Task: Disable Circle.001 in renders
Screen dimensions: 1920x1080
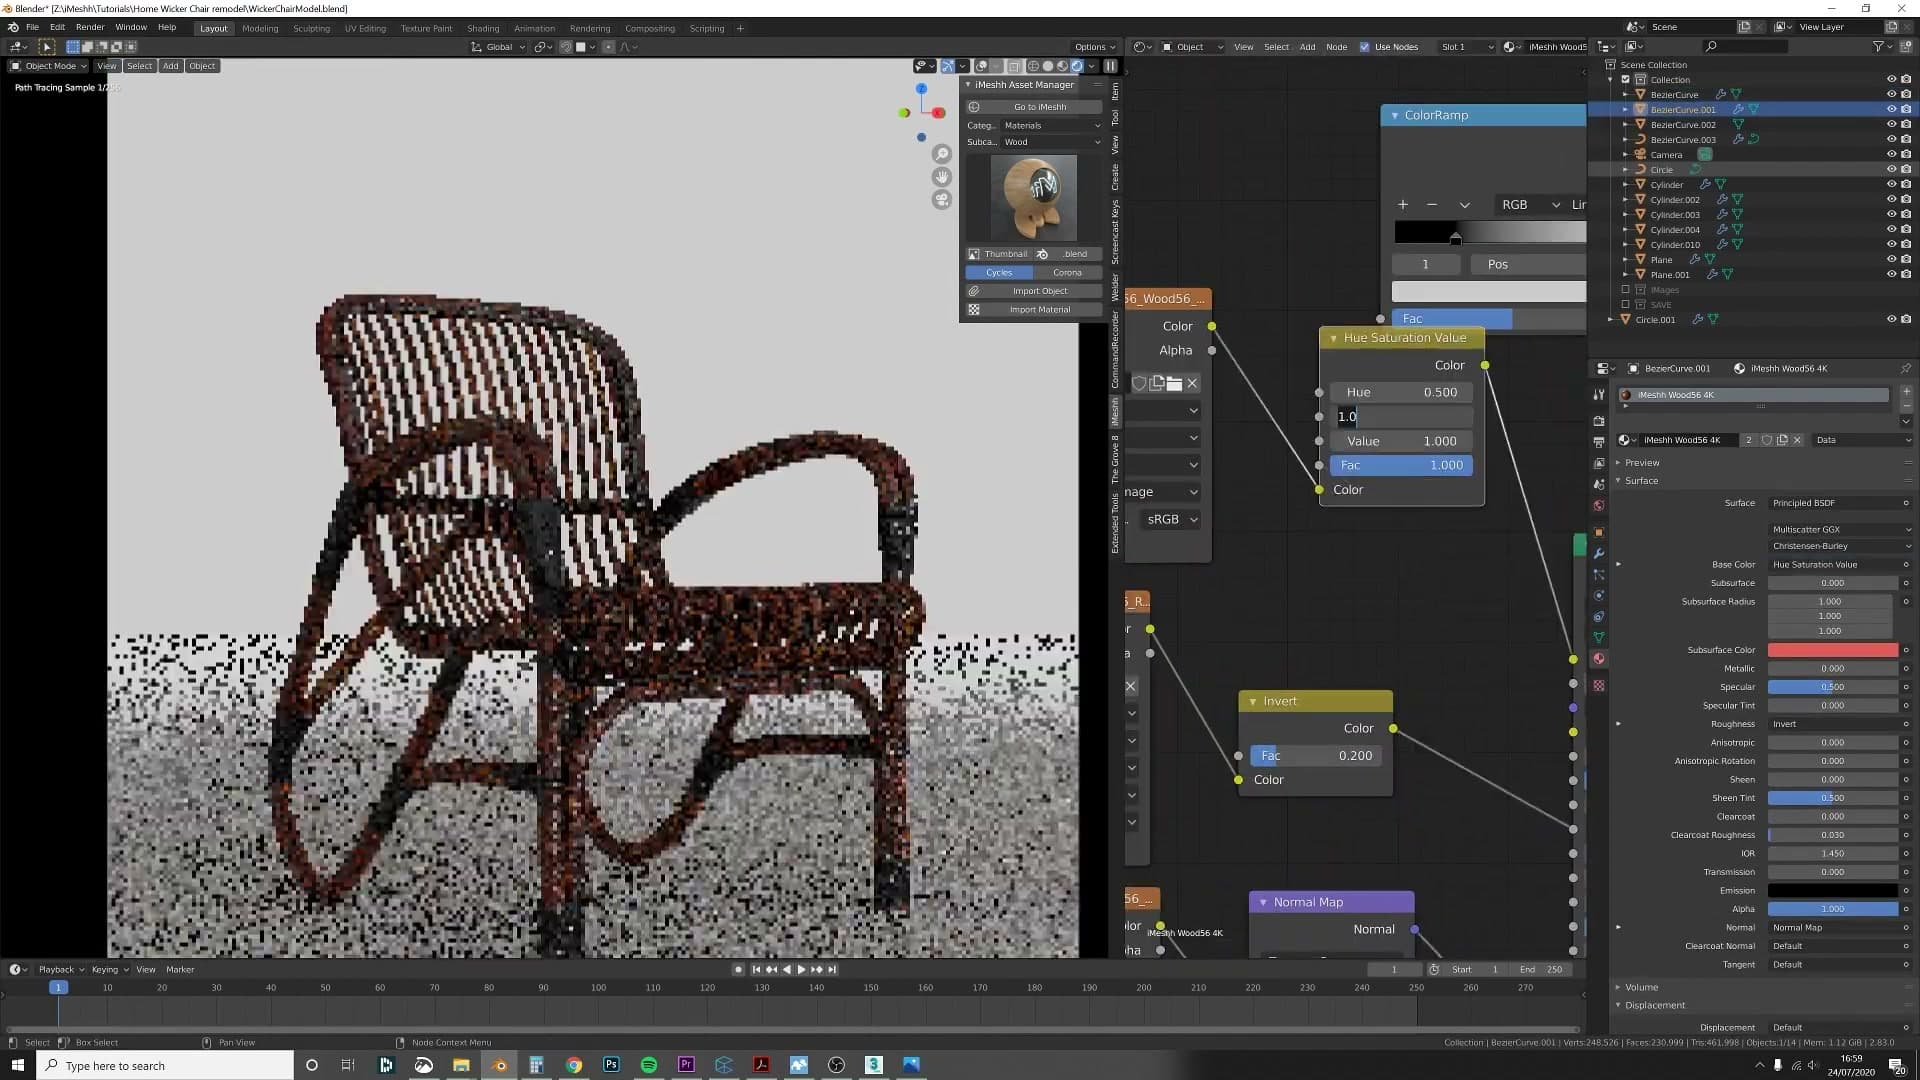Action: pos(1906,320)
